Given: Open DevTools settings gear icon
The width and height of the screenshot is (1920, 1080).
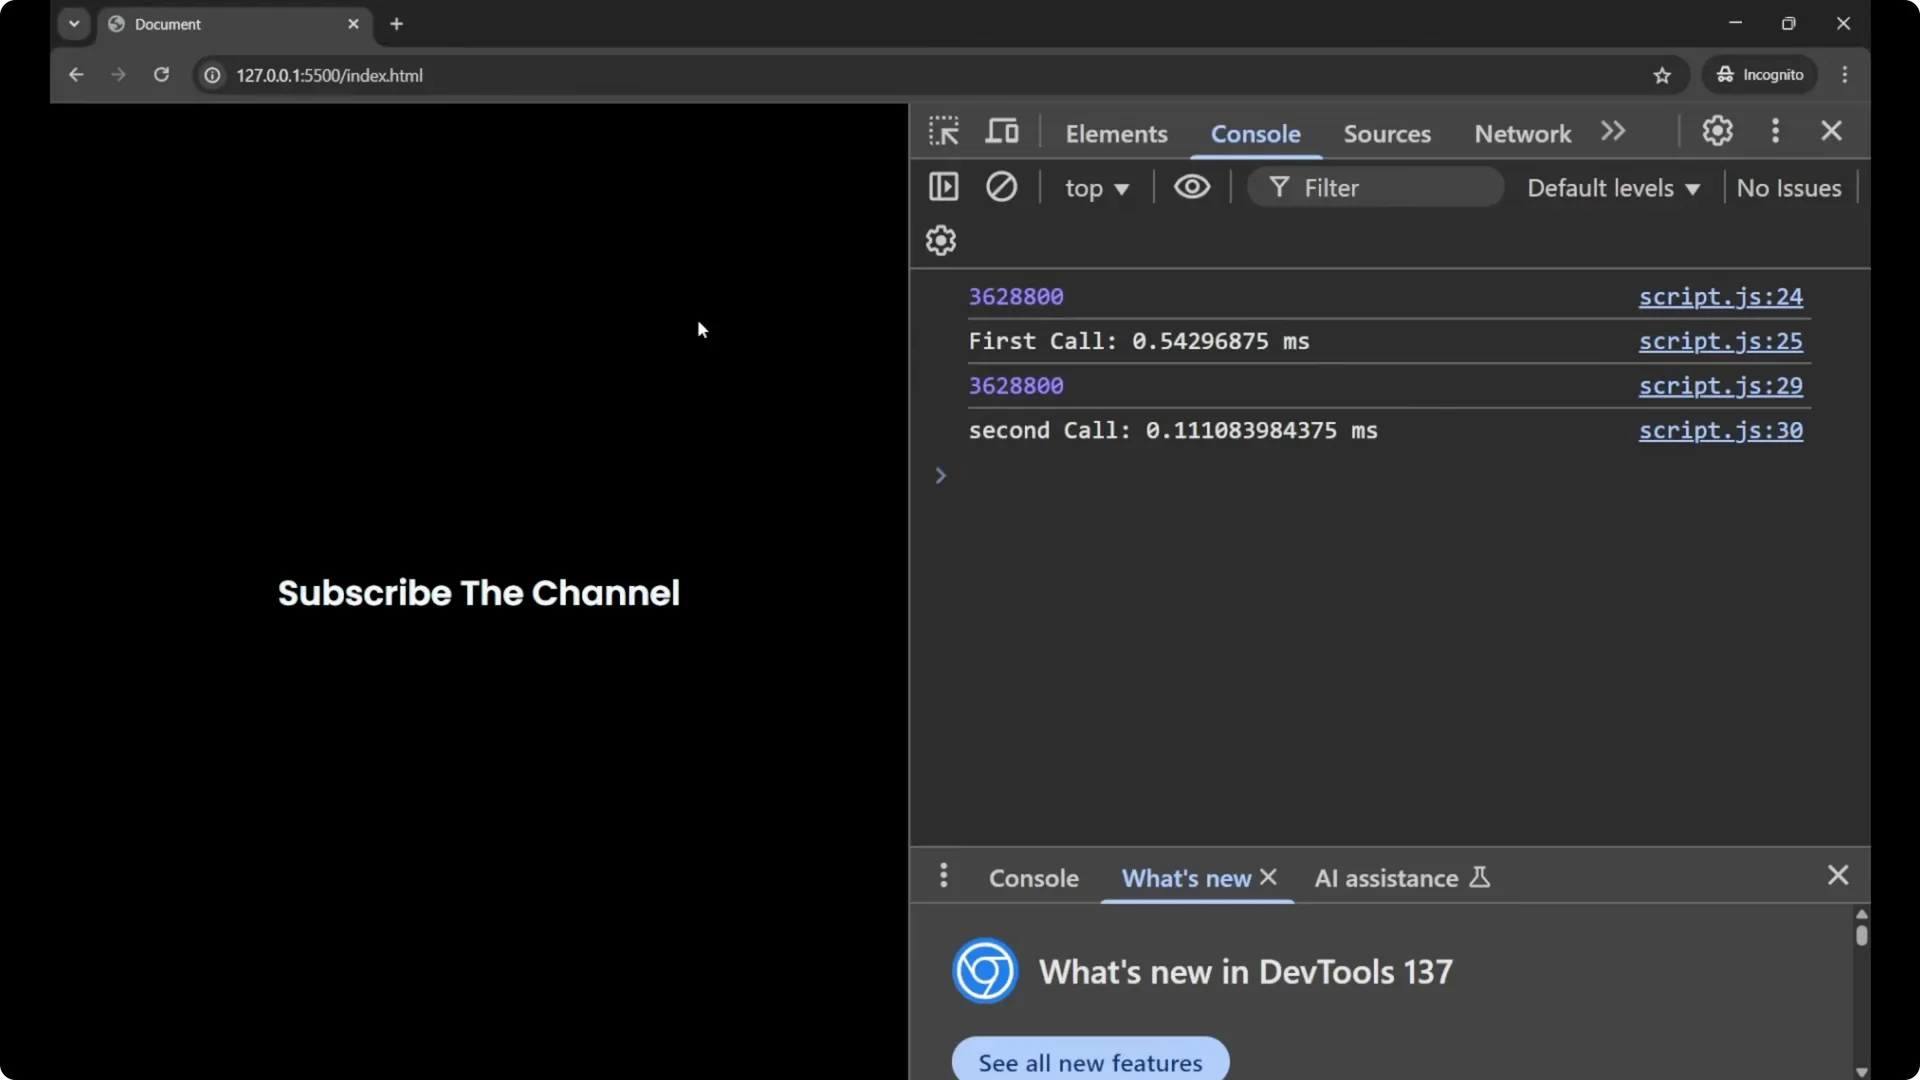Looking at the screenshot, I should click(x=1717, y=131).
